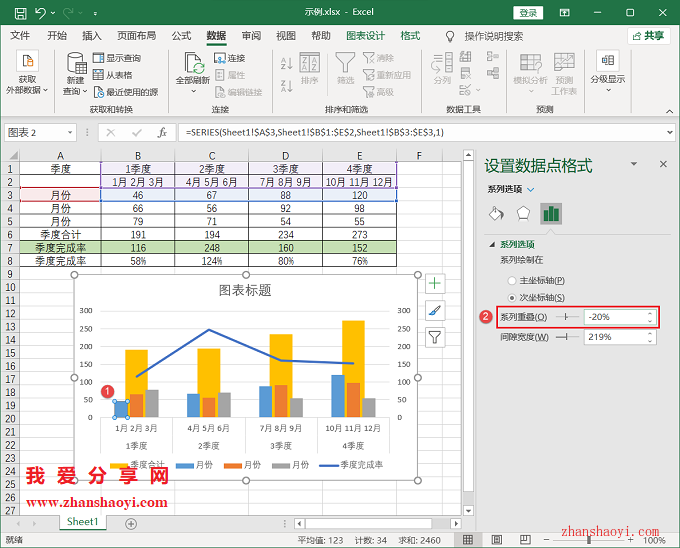Switch to the Chart Design (图表设计) tab
The width and height of the screenshot is (680, 548).
365,36
